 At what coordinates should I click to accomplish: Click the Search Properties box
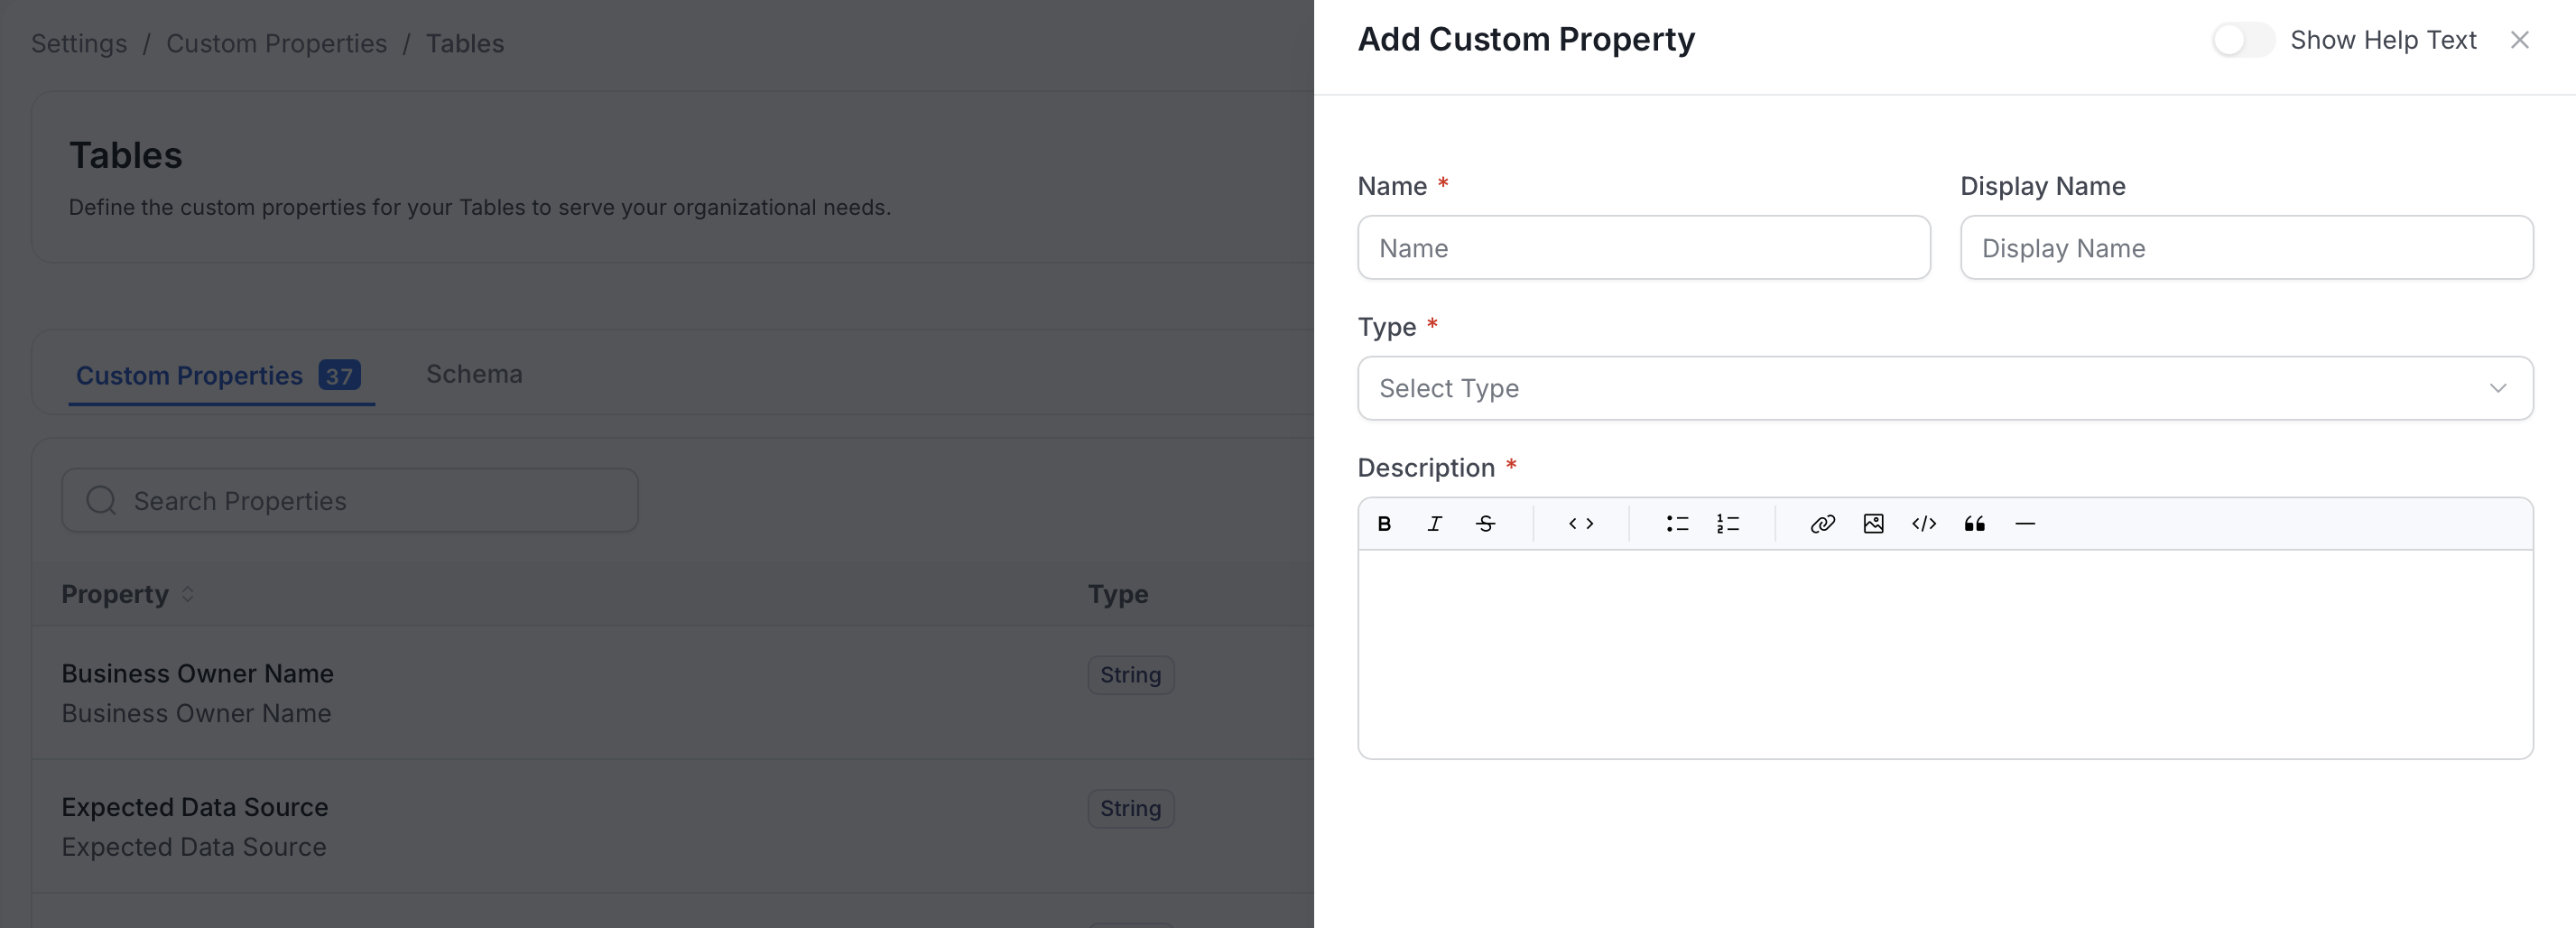point(350,500)
